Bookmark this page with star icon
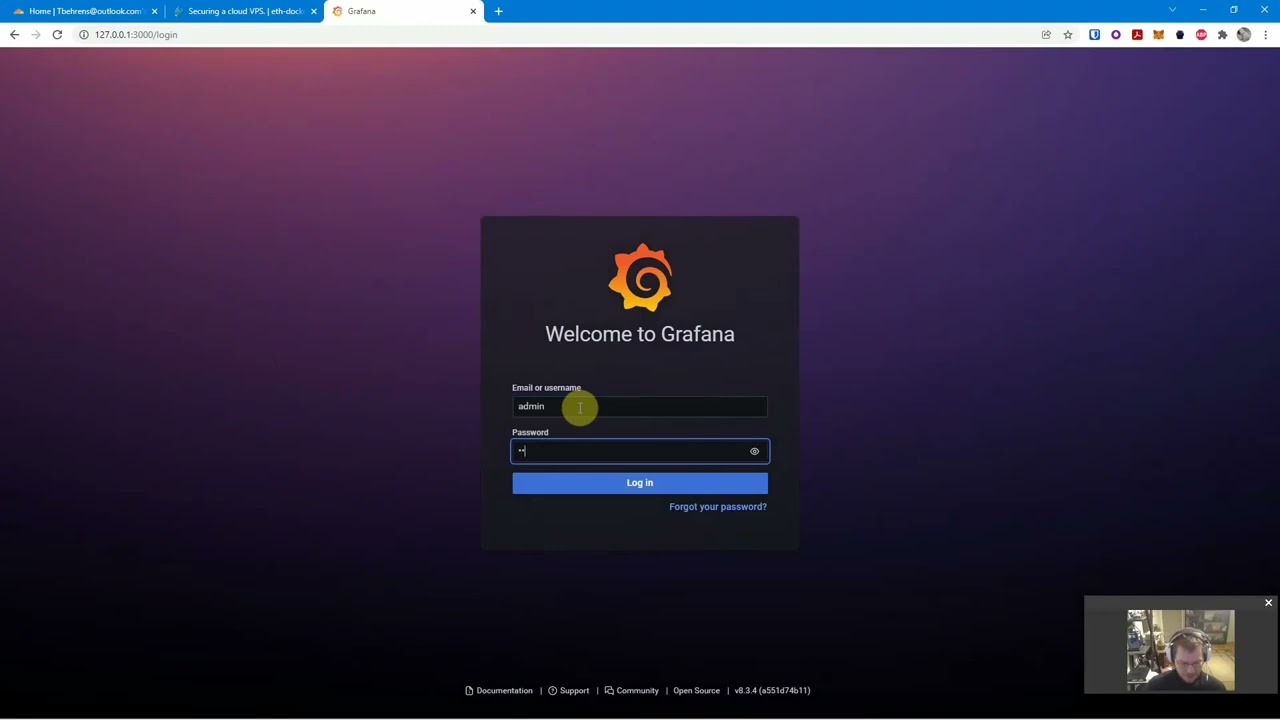This screenshot has height=720, width=1280. [1067, 35]
